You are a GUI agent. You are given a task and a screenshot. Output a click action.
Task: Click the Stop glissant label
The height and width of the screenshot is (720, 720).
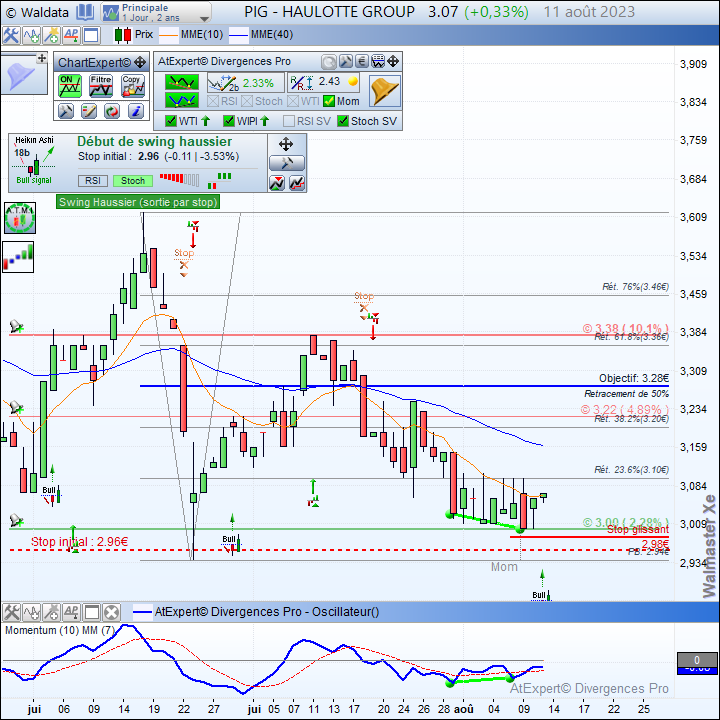tap(638, 529)
